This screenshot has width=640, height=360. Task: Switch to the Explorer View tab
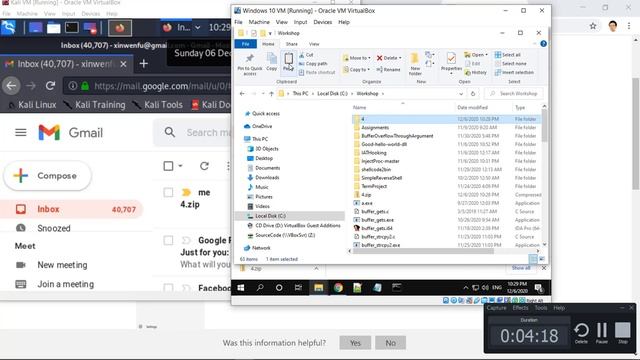pos(314,44)
